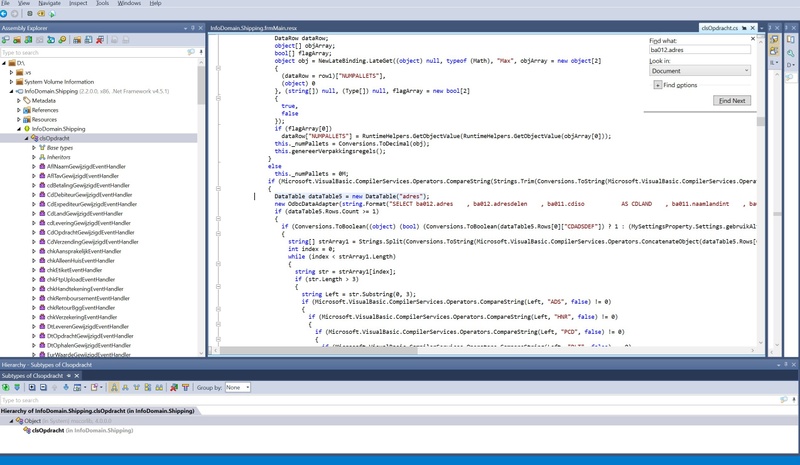Click the NuGet package open icon
The width and height of the screenshot is (800, 465).
(51, 40)
